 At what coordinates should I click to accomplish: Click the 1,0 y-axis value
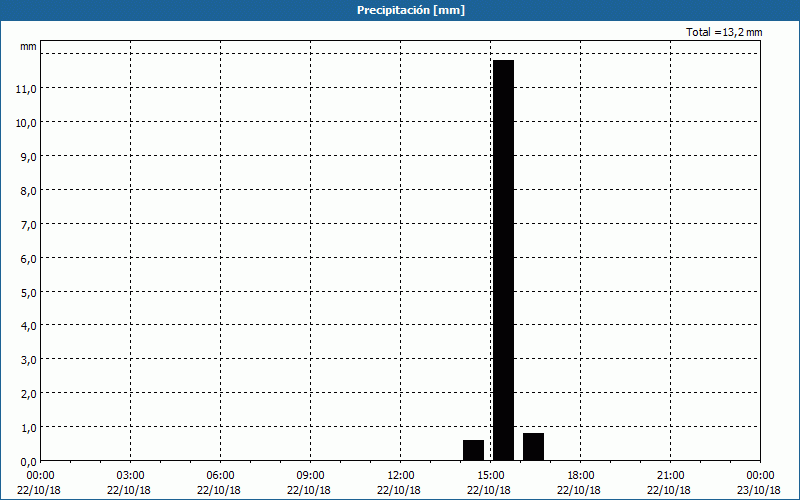[x=29, y=428]
